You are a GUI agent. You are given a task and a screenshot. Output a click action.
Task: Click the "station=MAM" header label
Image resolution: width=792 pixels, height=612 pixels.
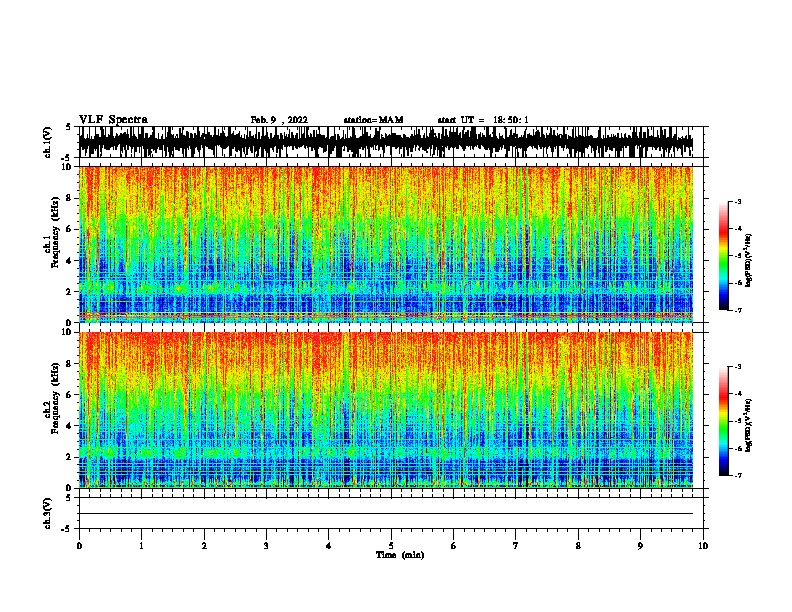373,120
